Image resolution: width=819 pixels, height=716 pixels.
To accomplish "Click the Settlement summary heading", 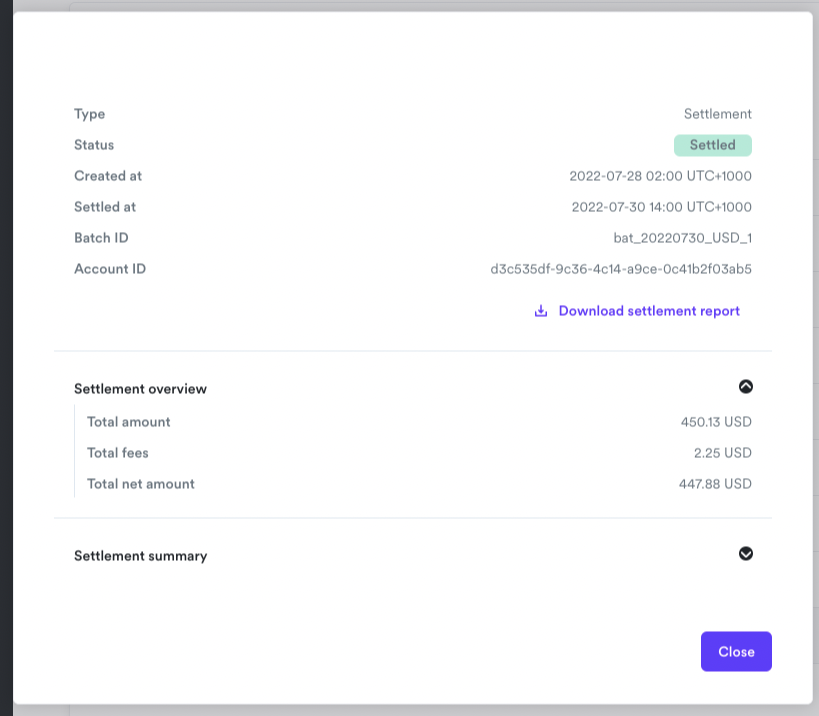I will (x=140, y=556).
